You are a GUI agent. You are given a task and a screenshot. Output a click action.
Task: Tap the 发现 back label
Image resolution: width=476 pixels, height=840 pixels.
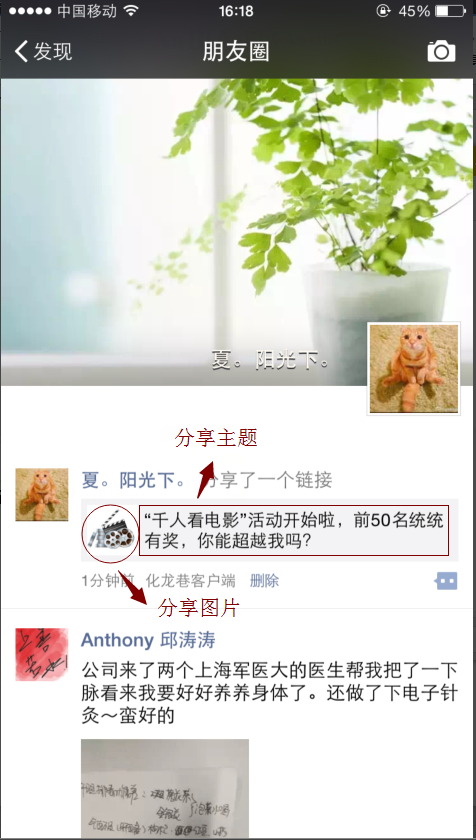tap(52, 51)
